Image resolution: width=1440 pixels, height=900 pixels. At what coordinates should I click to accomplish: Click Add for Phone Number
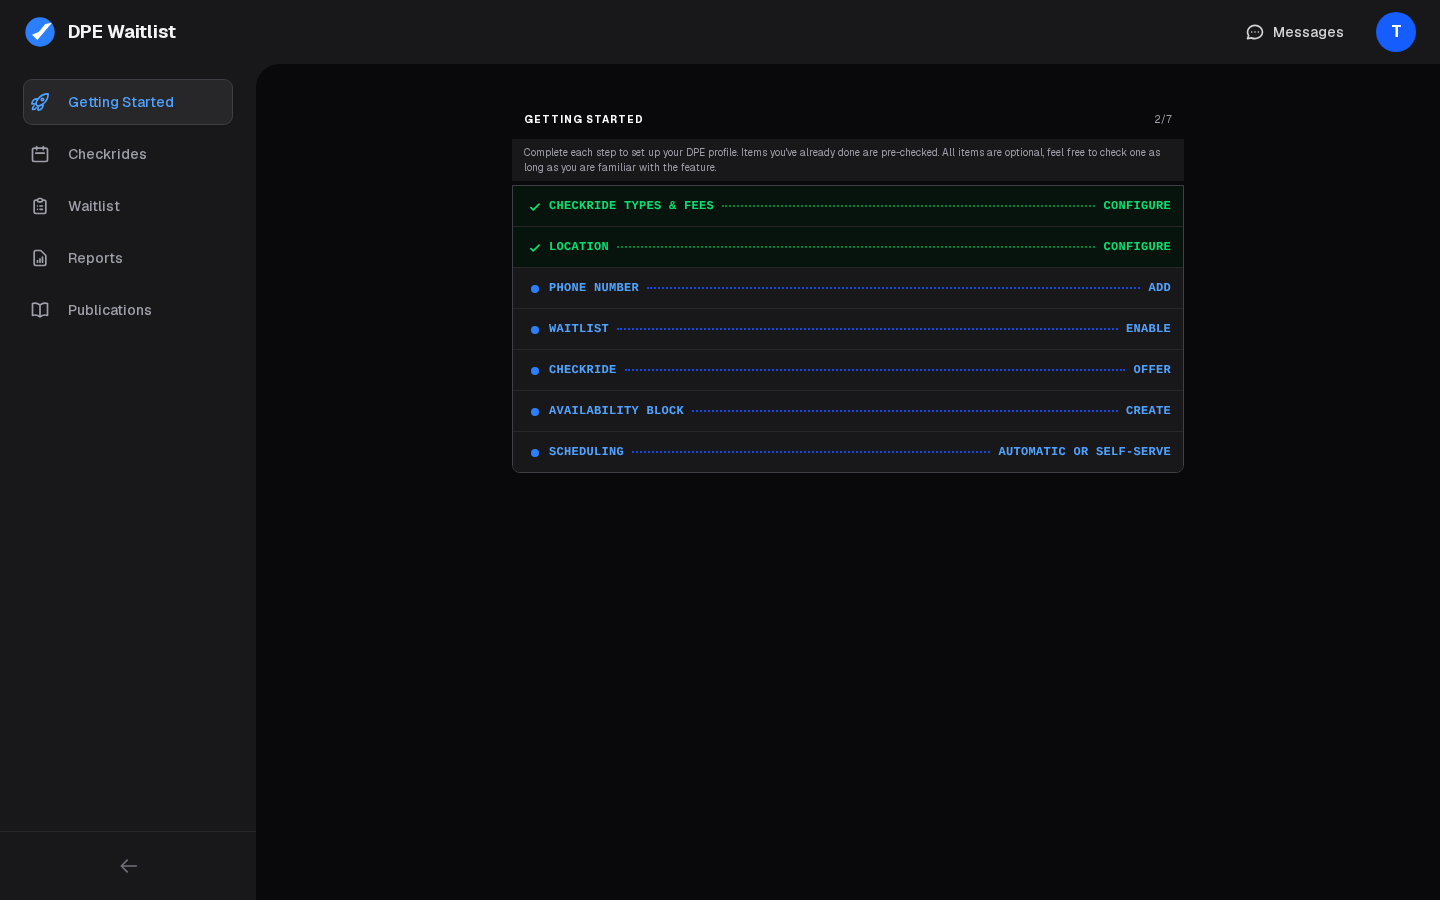(x=1159, y=288)
